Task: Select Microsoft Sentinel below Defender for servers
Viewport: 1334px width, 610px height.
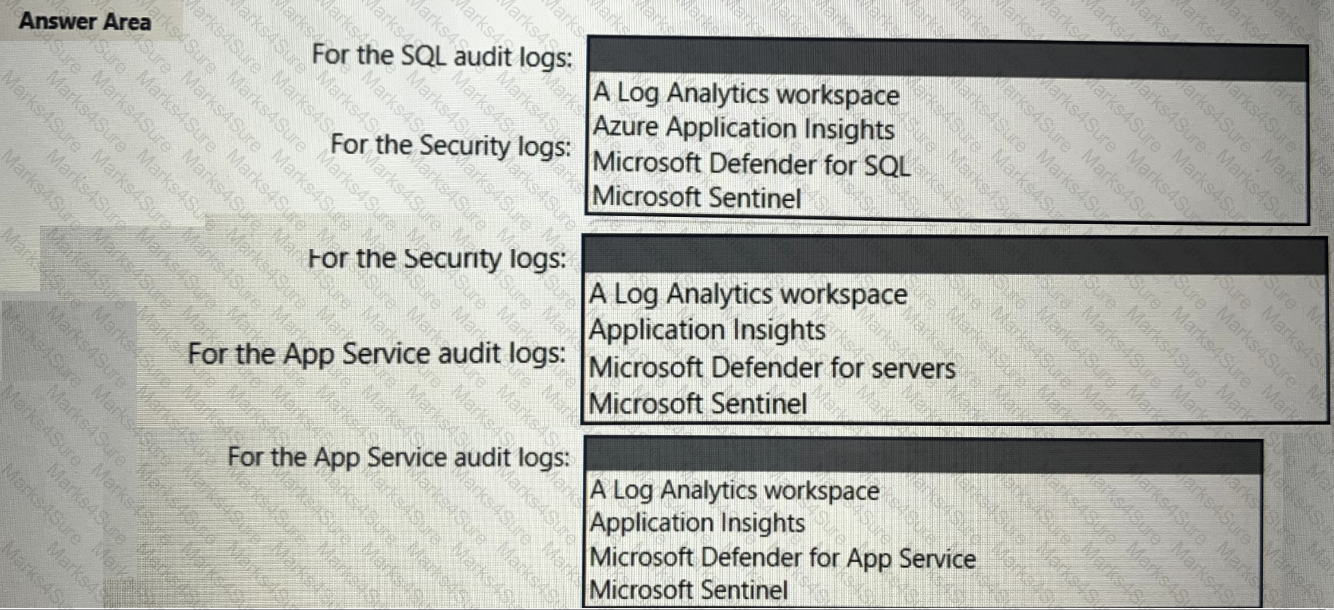Action: point(697,404)
